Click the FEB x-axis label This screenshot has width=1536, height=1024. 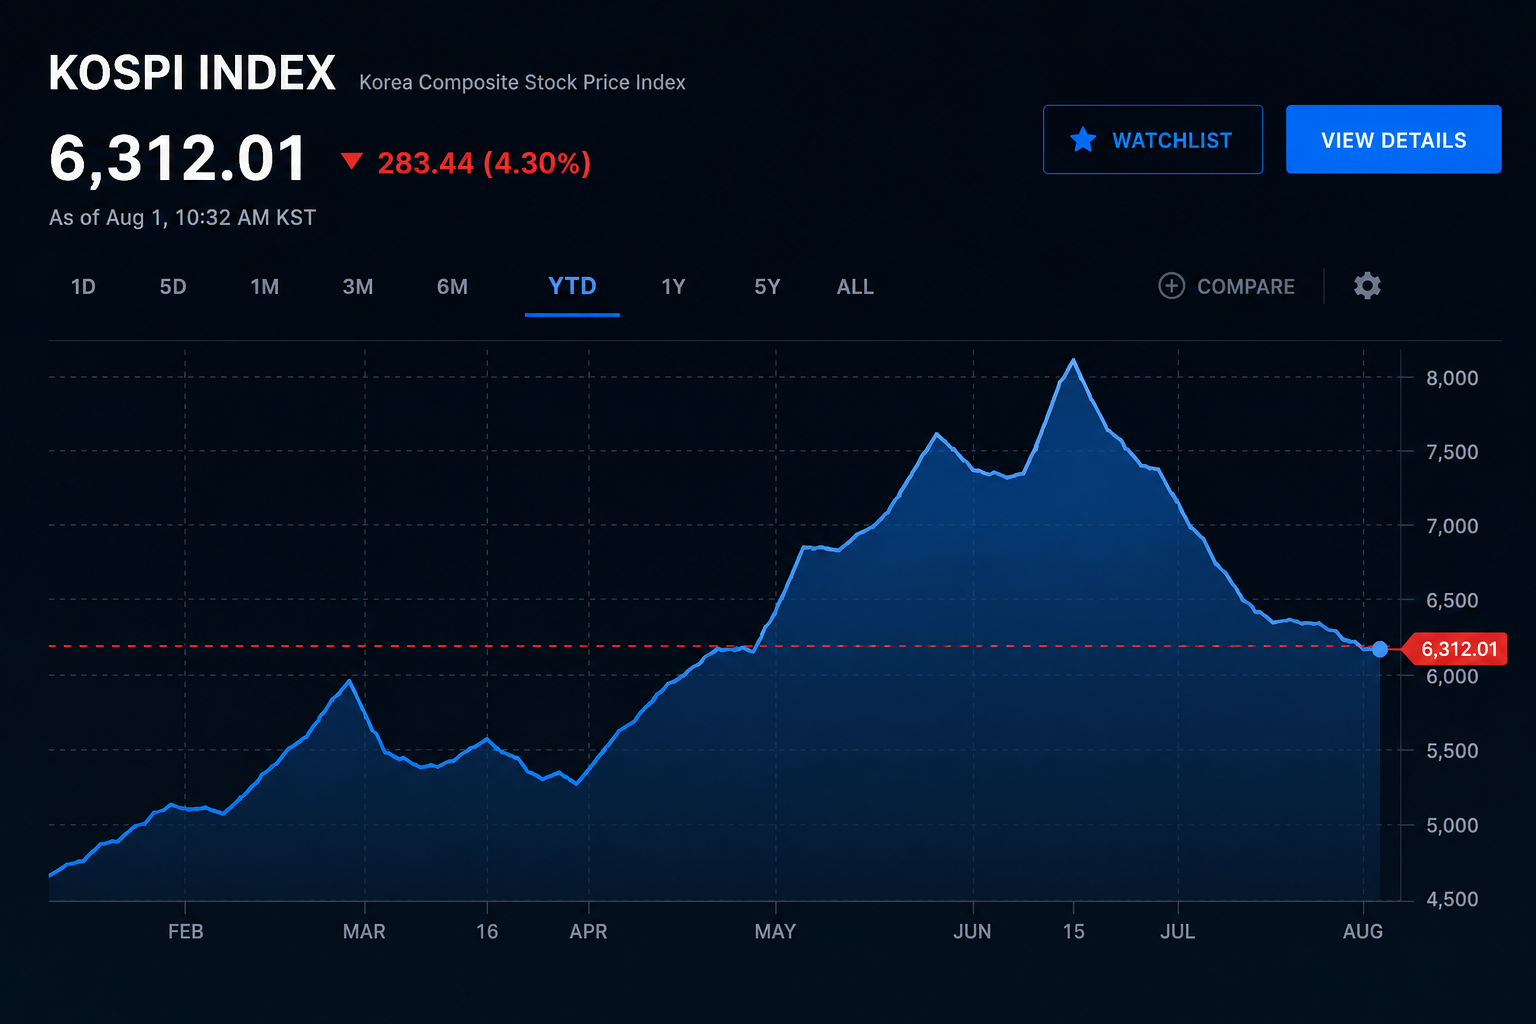pyautogui.click(x=186, y=932)
